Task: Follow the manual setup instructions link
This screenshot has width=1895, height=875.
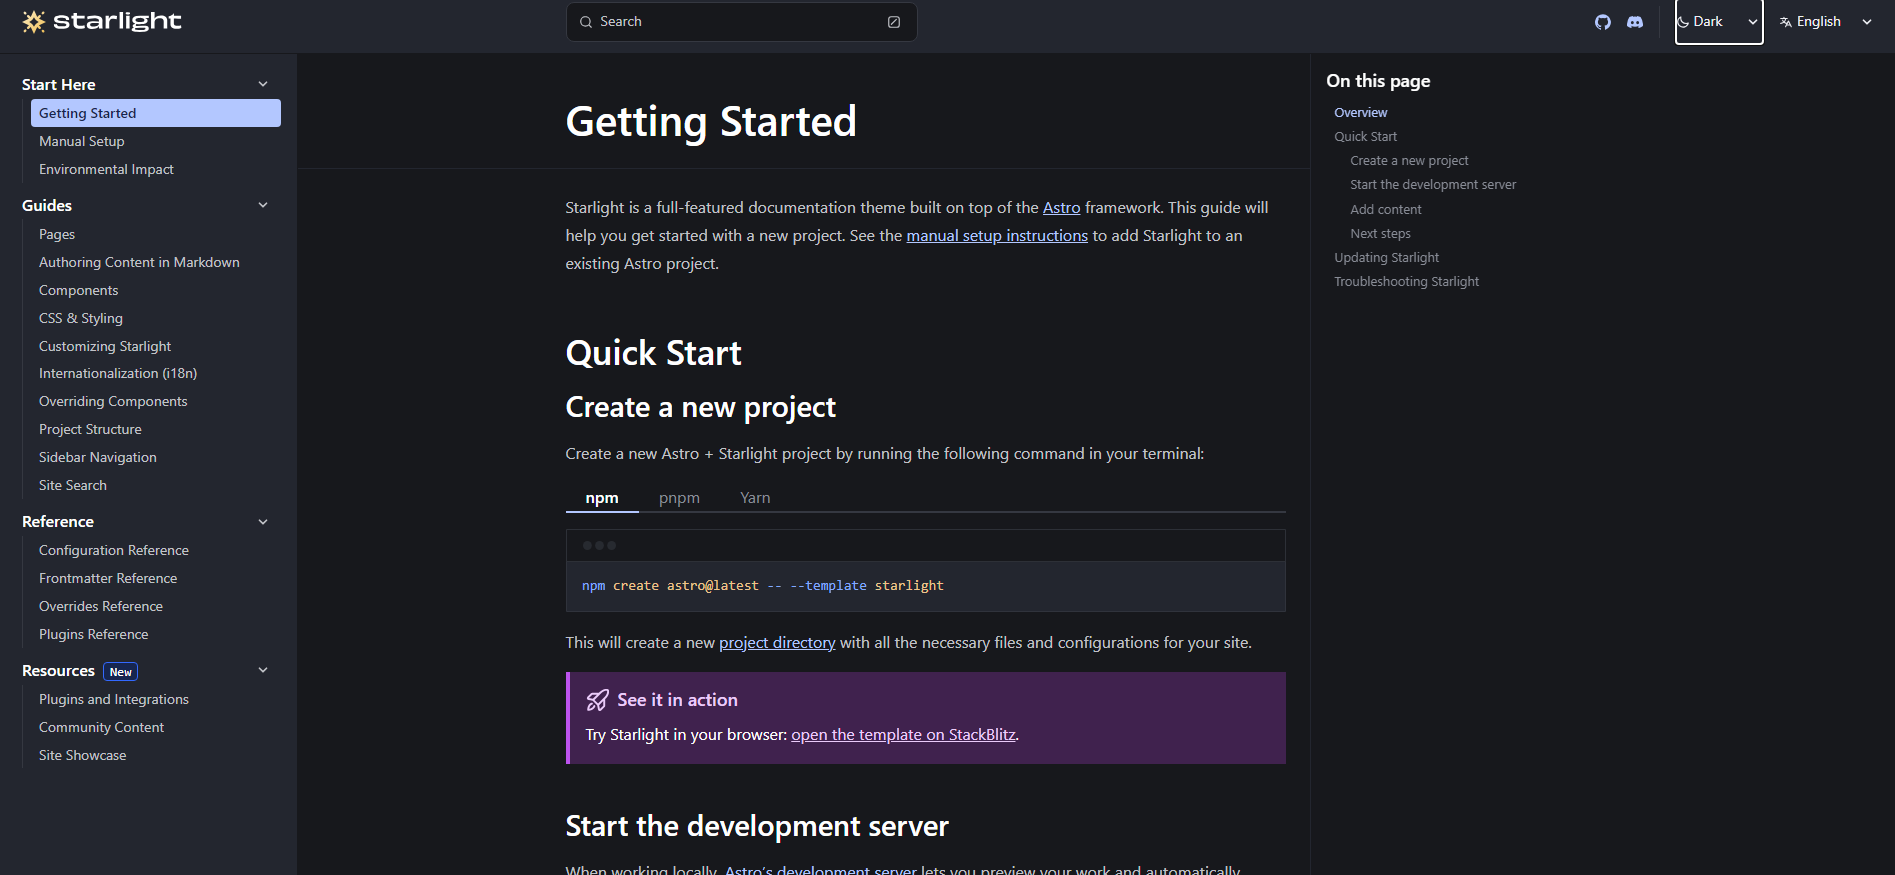Action: pos(997,236)
